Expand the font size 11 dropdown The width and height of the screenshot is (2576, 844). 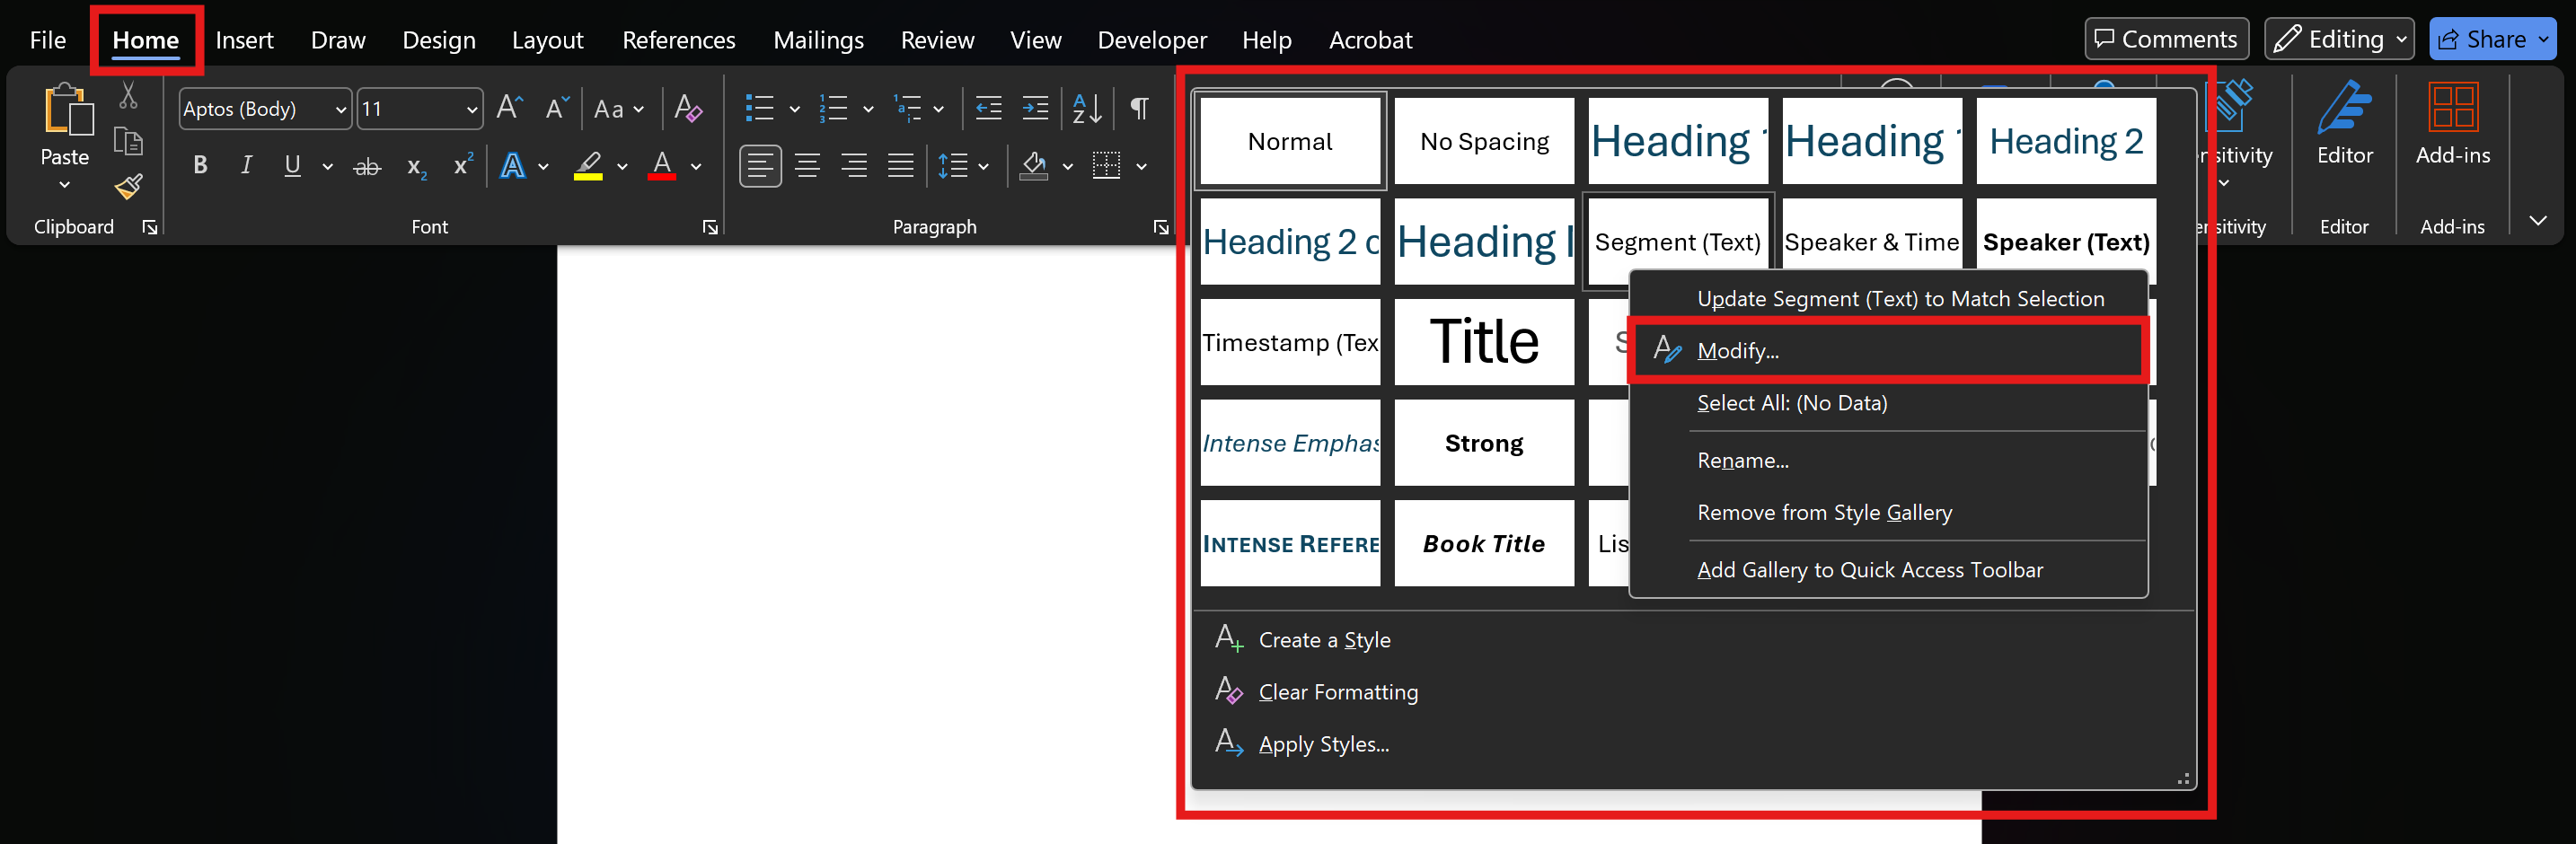pos(471,109)
